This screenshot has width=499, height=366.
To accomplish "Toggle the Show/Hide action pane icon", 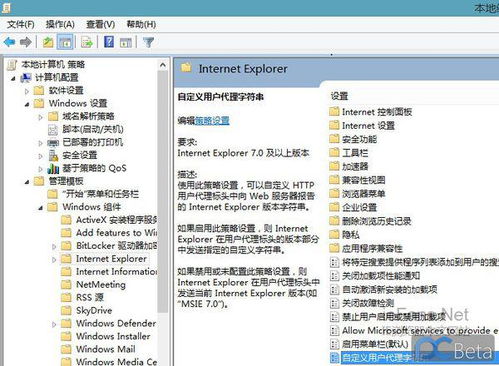I will click(126, 42).
